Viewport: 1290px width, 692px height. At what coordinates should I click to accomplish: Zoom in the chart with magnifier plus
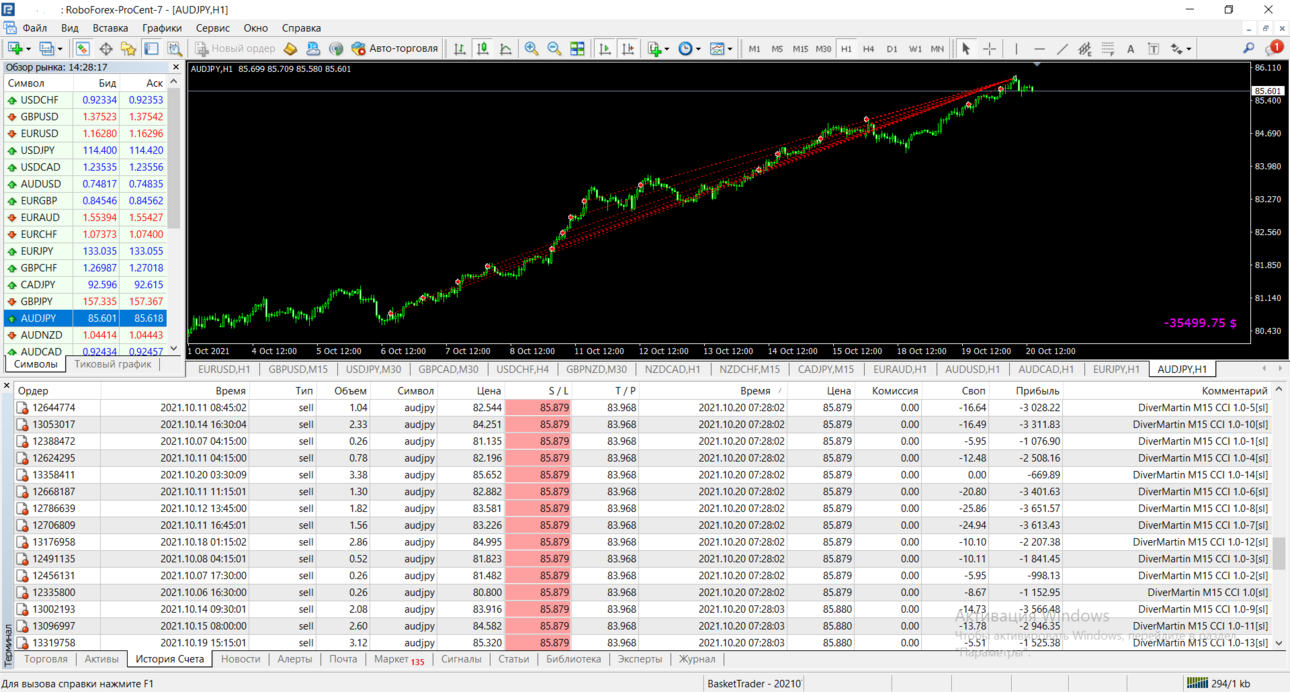(531, 48)
